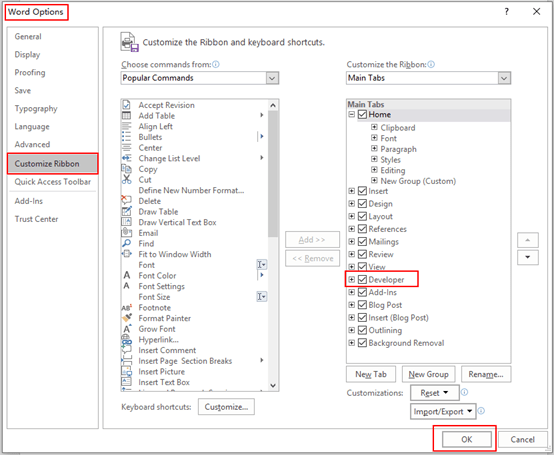The image size is (554, 455).
Task: Select the Customize Ribbon category
Action: coord(53,164)
